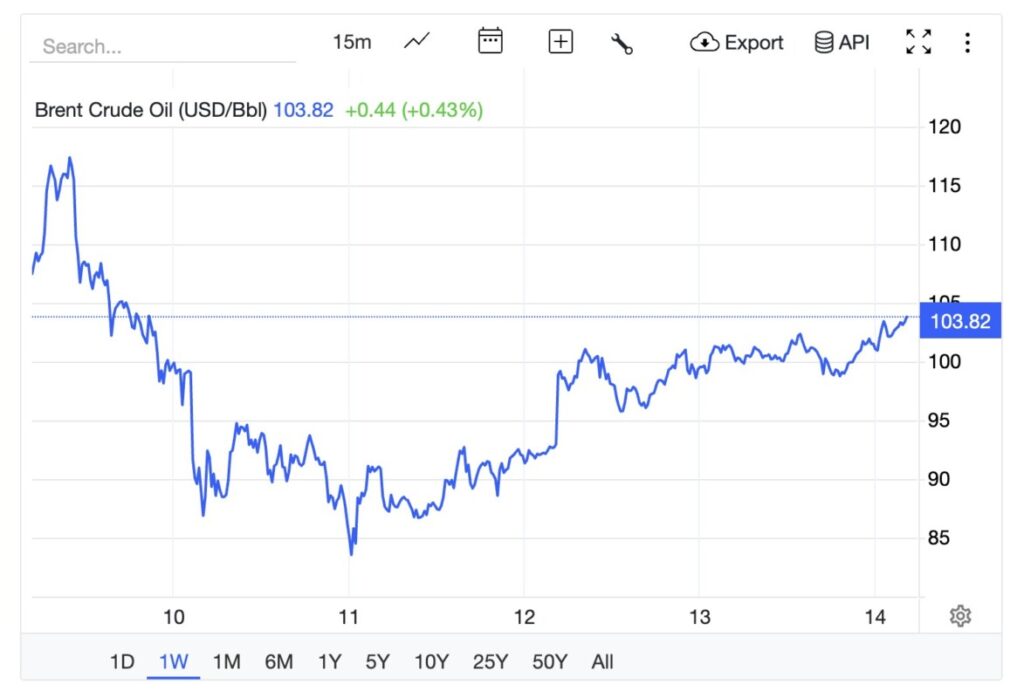
Task: Open the calendar date selector icon
Action: tap(489, 41)
